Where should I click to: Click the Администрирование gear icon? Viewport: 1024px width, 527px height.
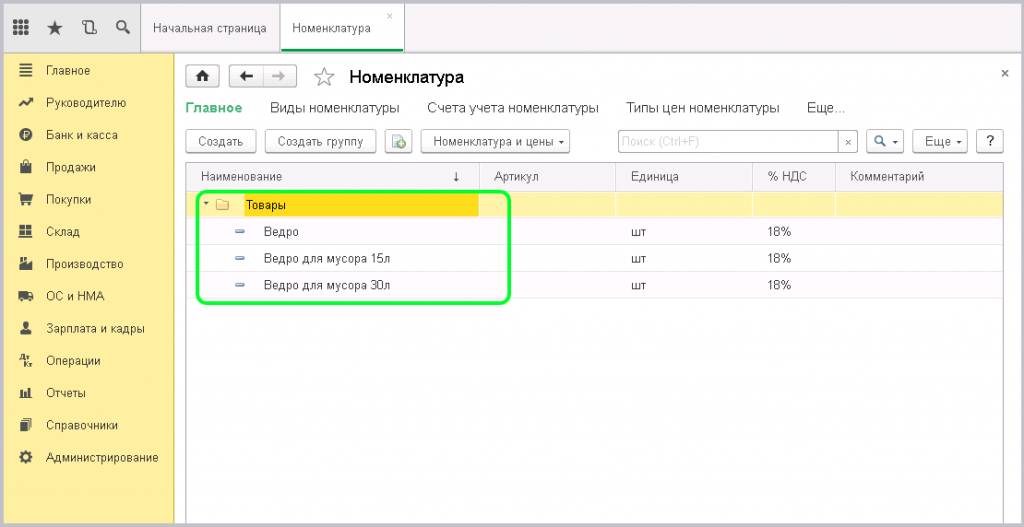tap(25, 457)
